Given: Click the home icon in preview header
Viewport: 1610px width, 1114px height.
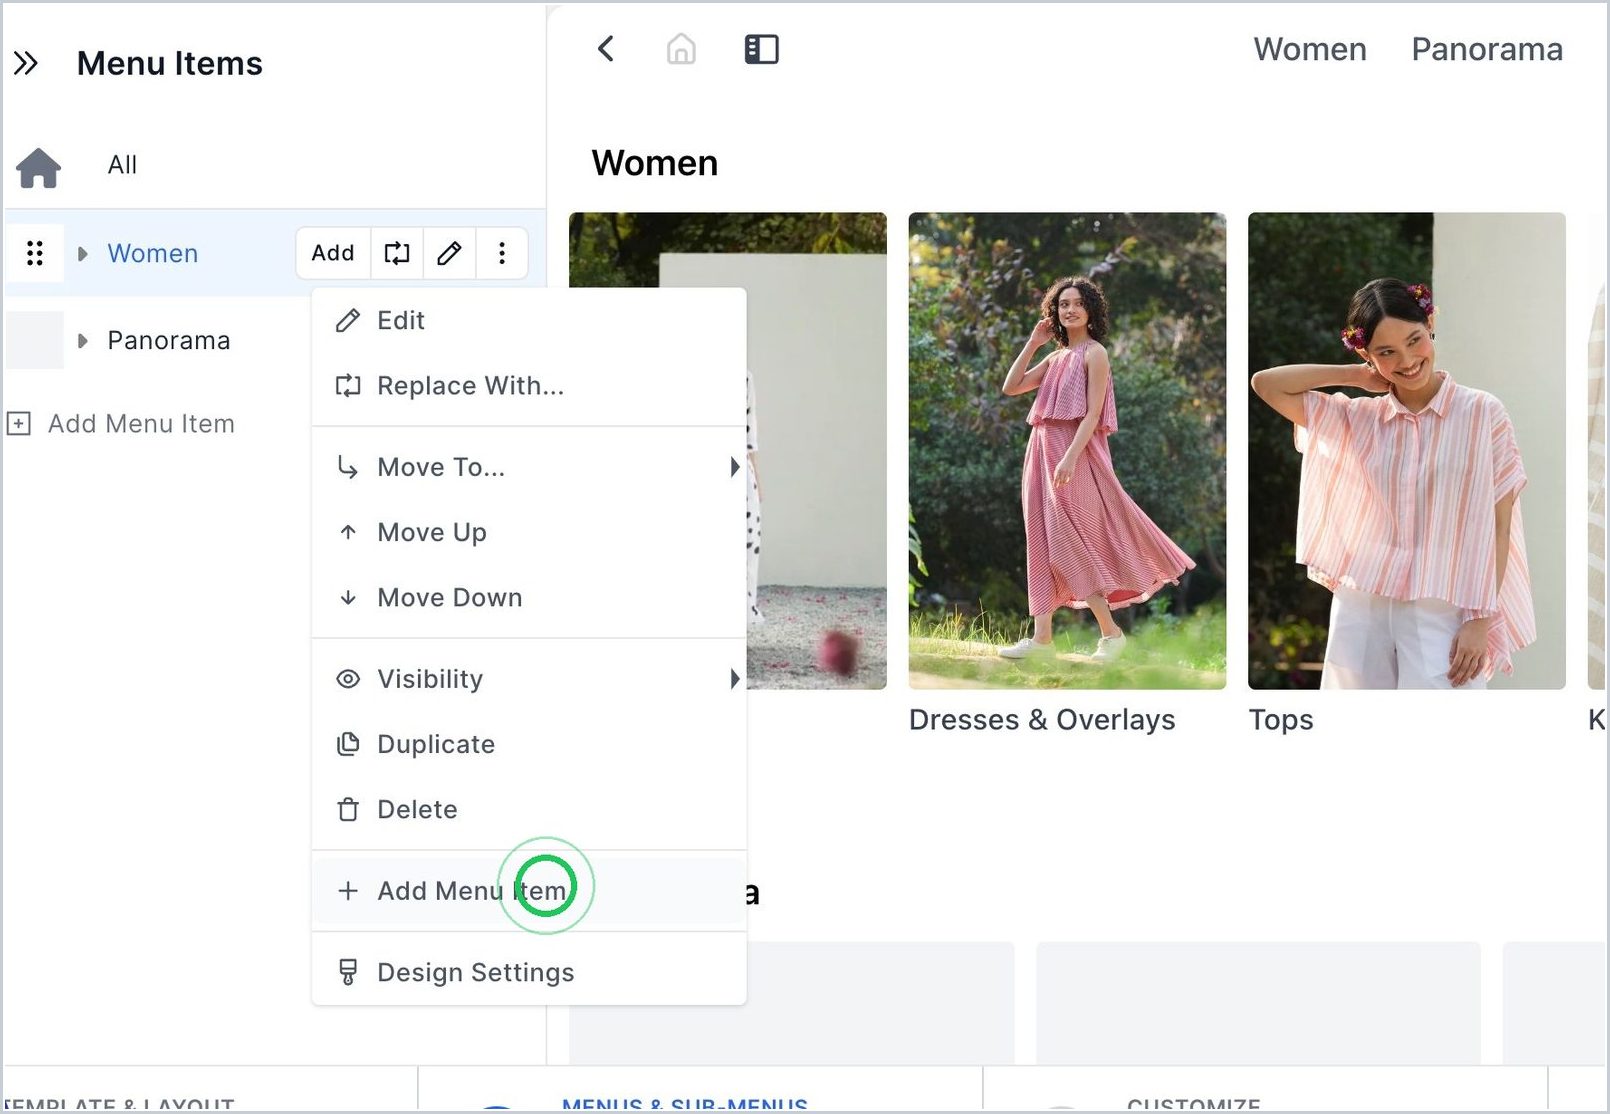Looking at the screenshot, I should coord(681,49).
